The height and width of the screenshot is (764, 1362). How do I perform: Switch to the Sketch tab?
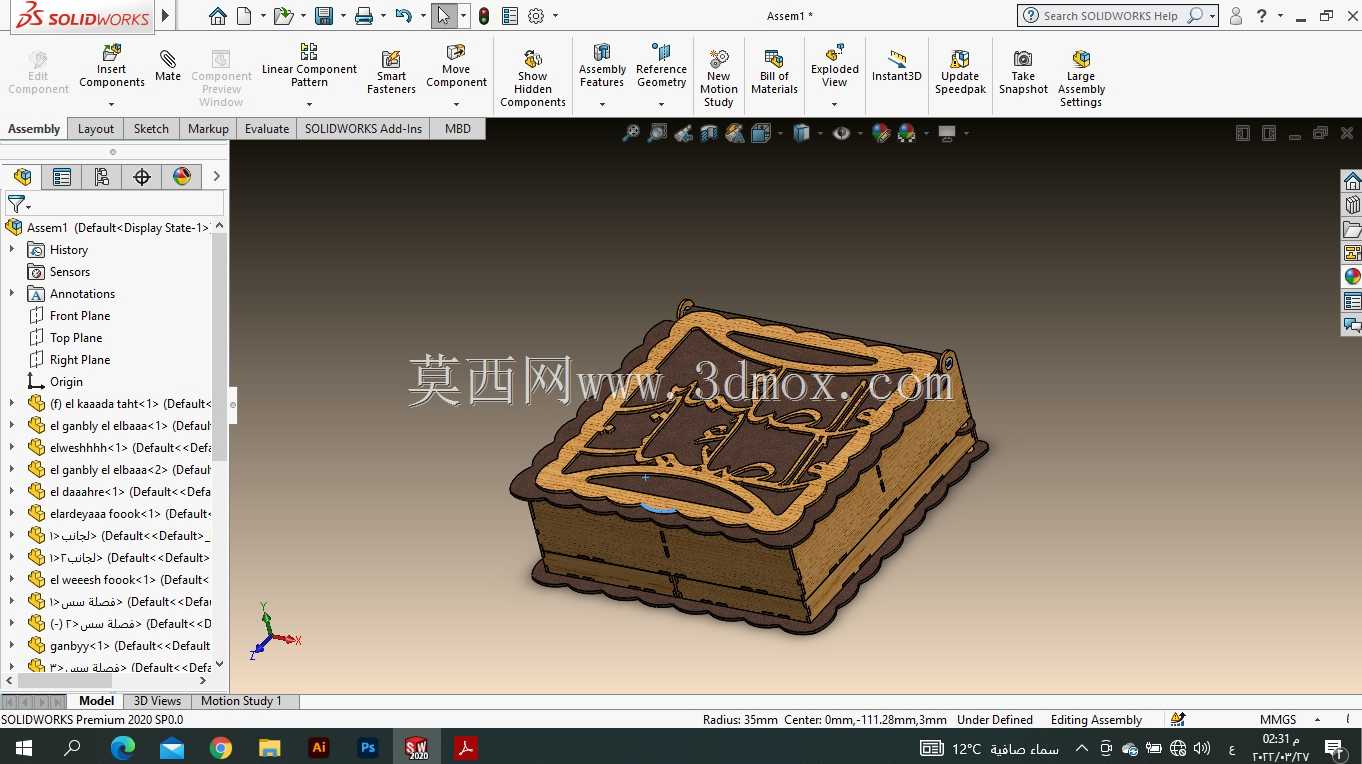click(151, 128)
